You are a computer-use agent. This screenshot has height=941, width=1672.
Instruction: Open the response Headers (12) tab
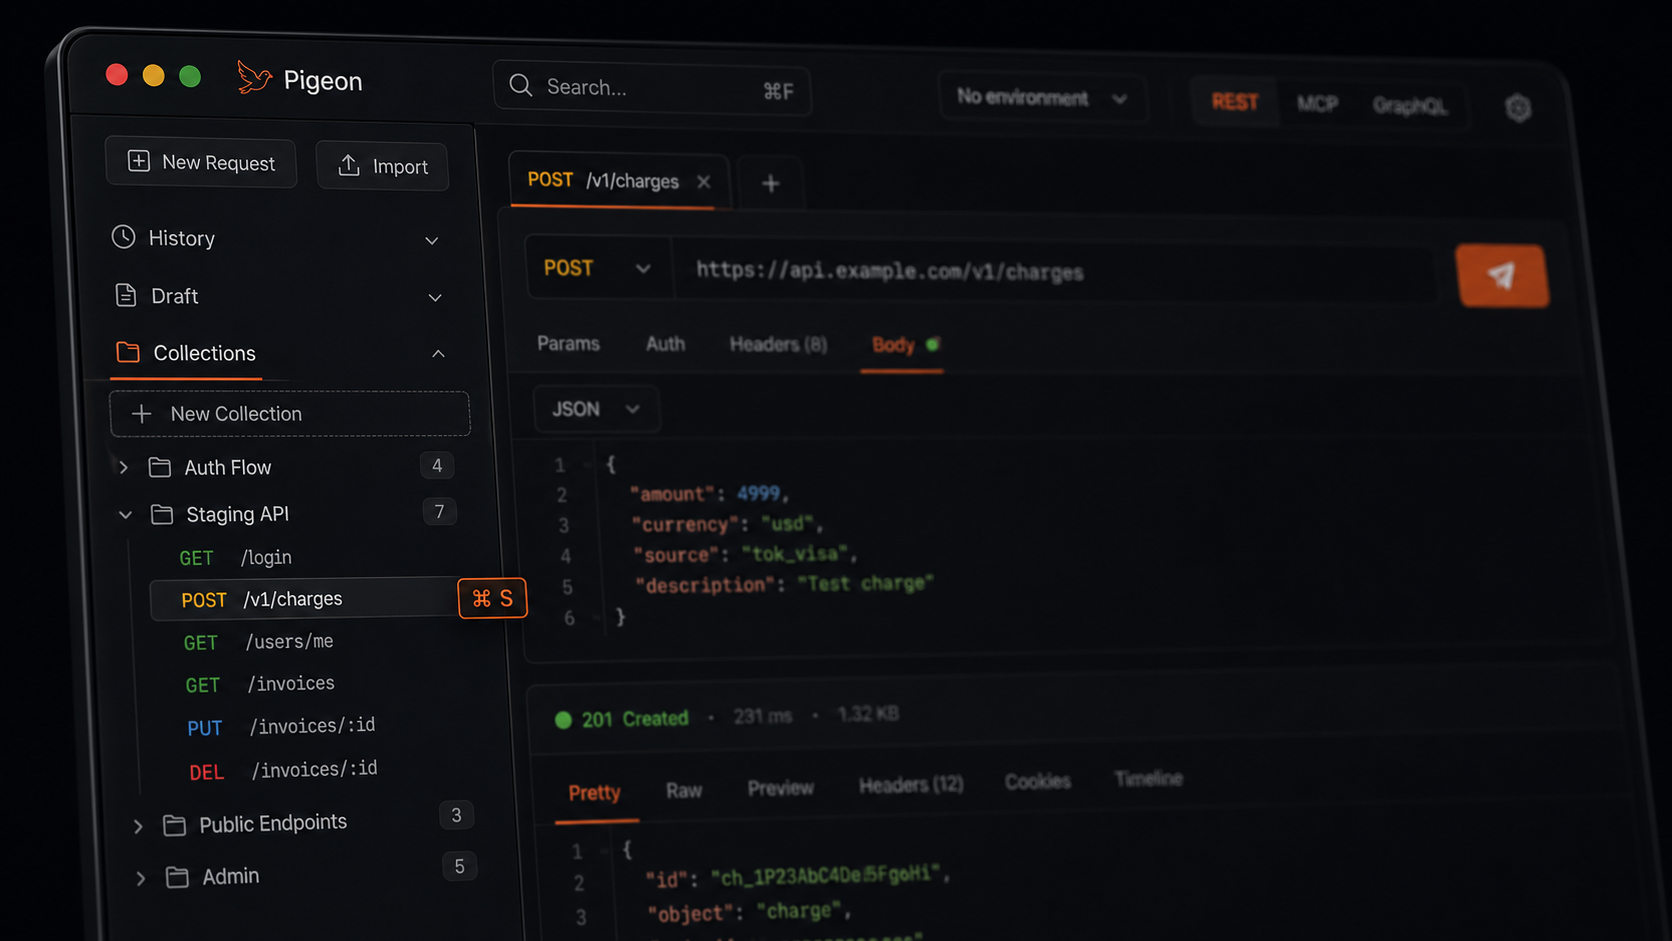911,786
